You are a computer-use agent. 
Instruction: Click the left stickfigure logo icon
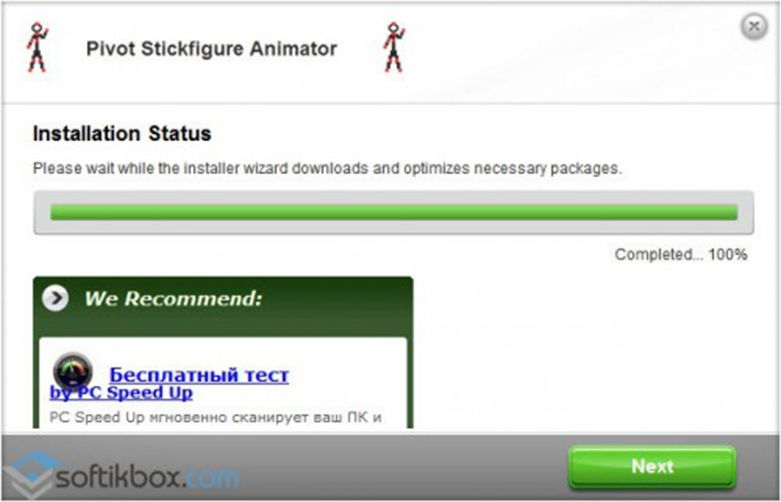click(38, 48)
